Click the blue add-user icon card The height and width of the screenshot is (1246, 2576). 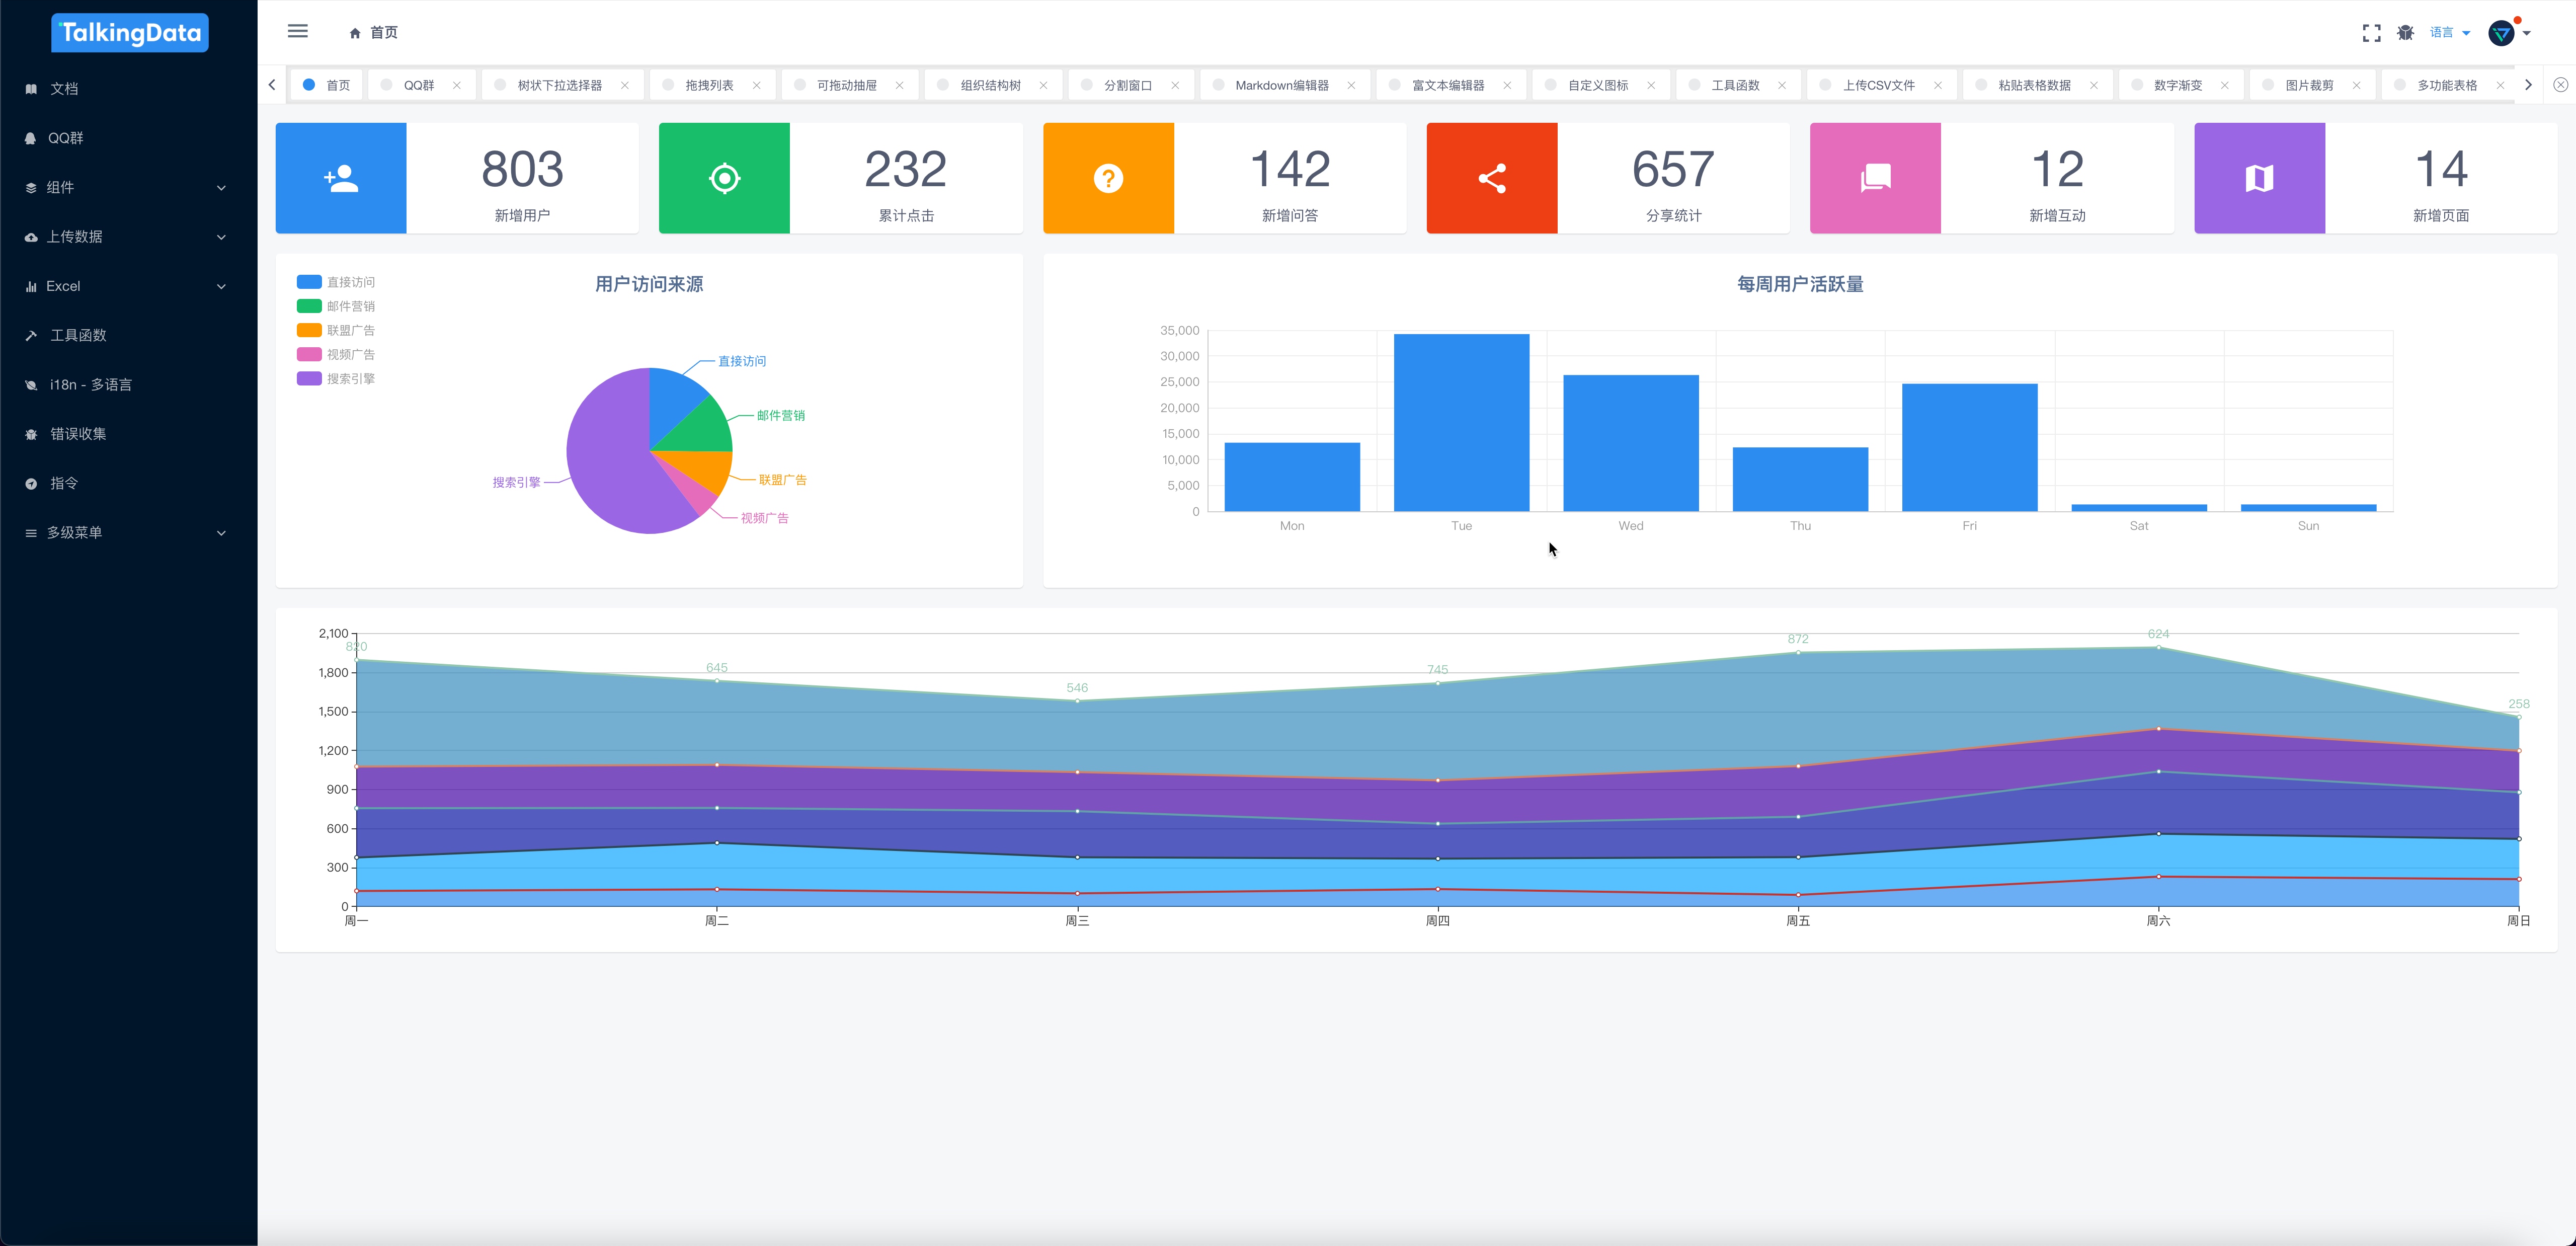[x=341, y=178]
